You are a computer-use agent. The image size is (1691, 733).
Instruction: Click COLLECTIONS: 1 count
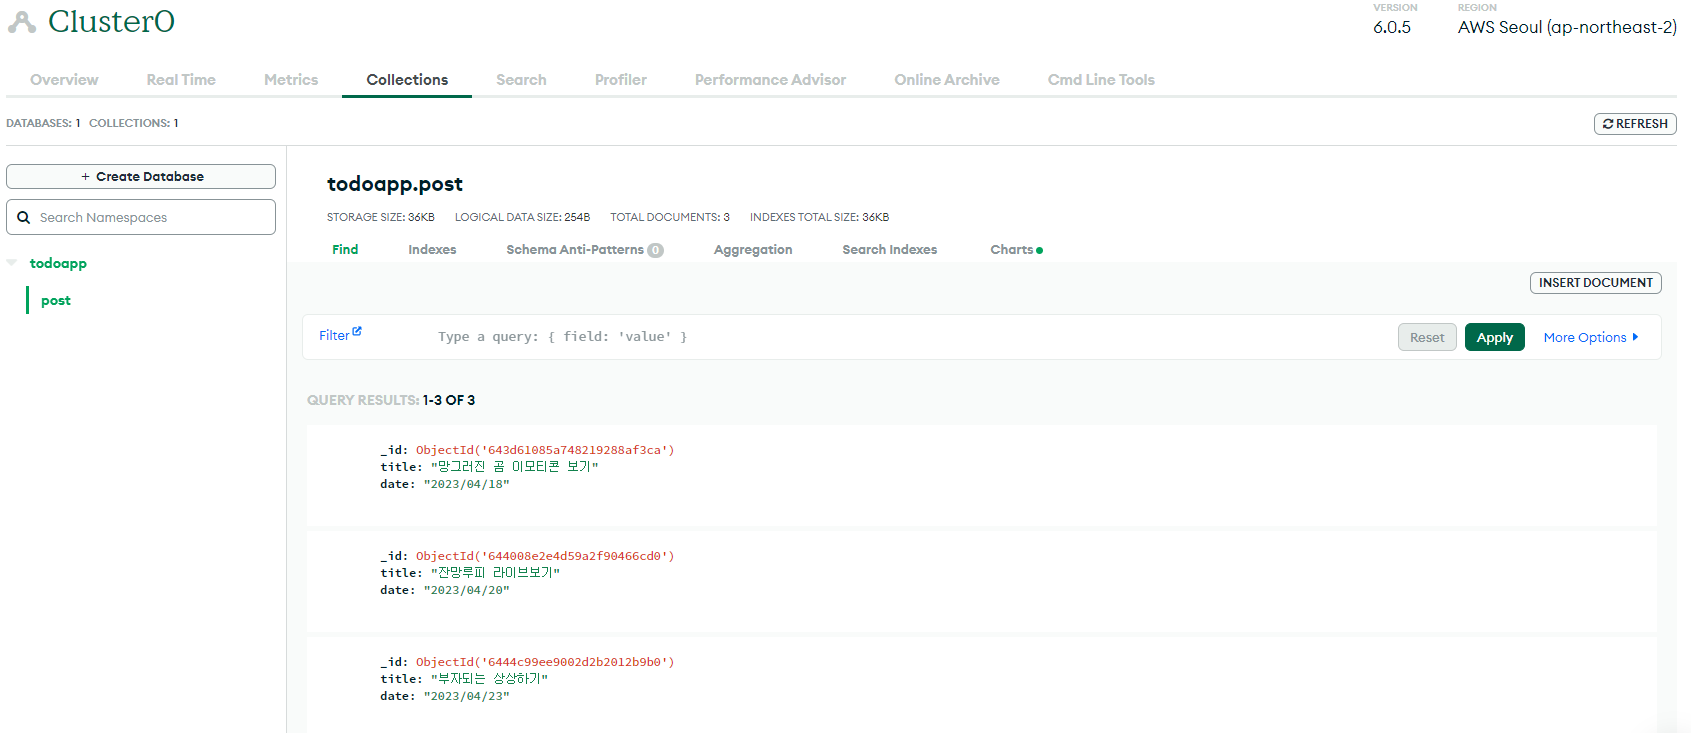pos(134,123)
